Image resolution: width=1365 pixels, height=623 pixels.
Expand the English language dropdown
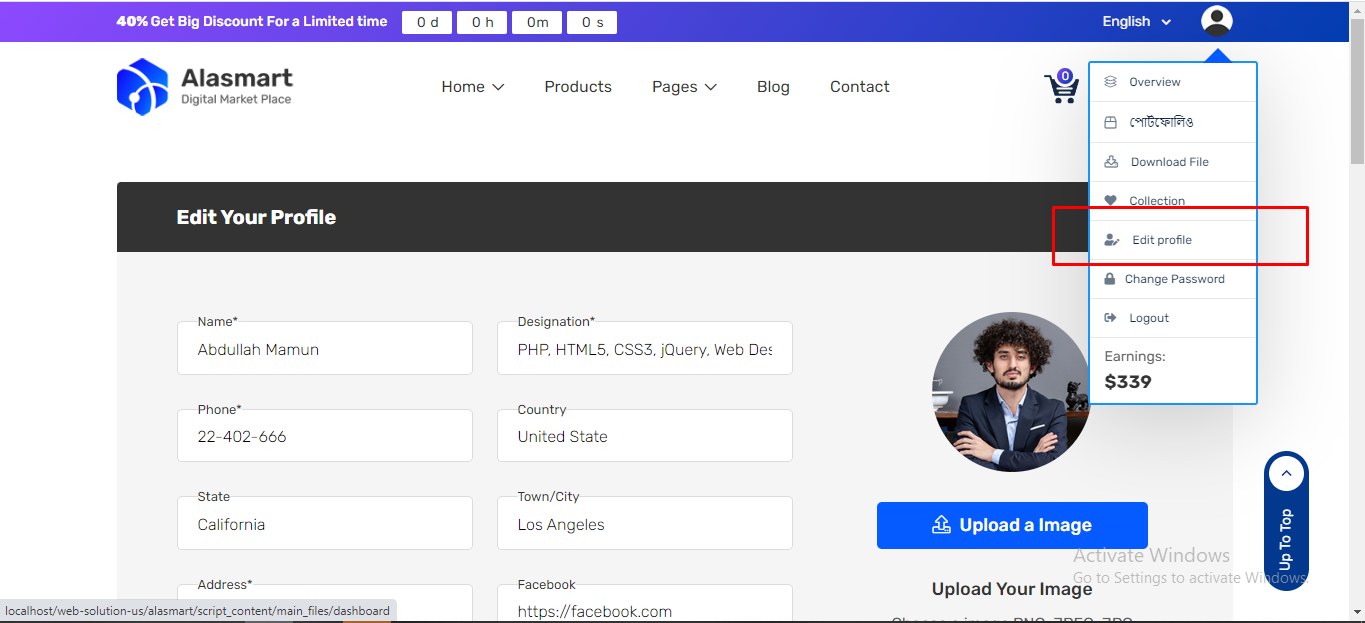(x=1136, y=21)
